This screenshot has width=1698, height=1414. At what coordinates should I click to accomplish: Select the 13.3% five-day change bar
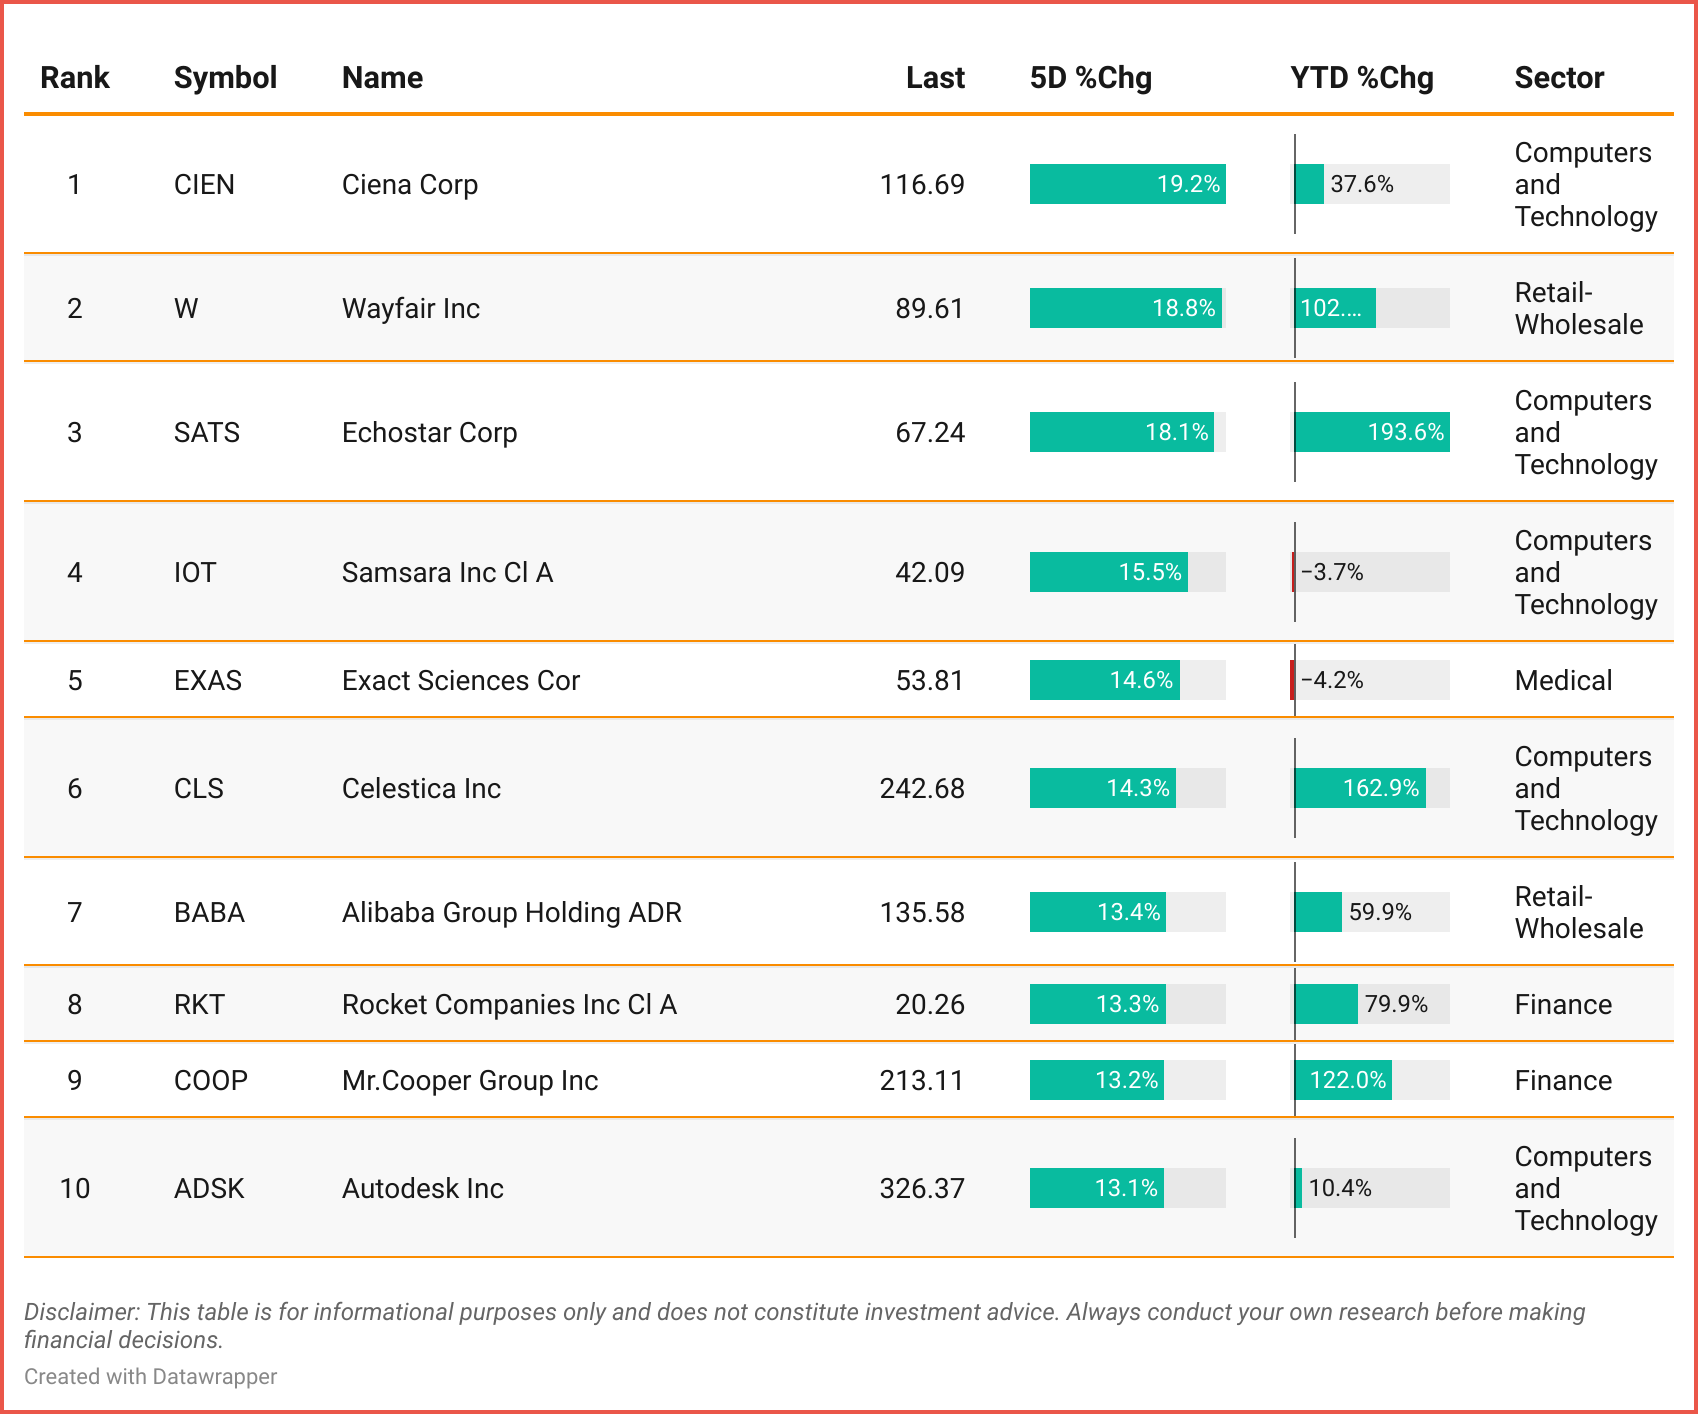[1098, 1004]
